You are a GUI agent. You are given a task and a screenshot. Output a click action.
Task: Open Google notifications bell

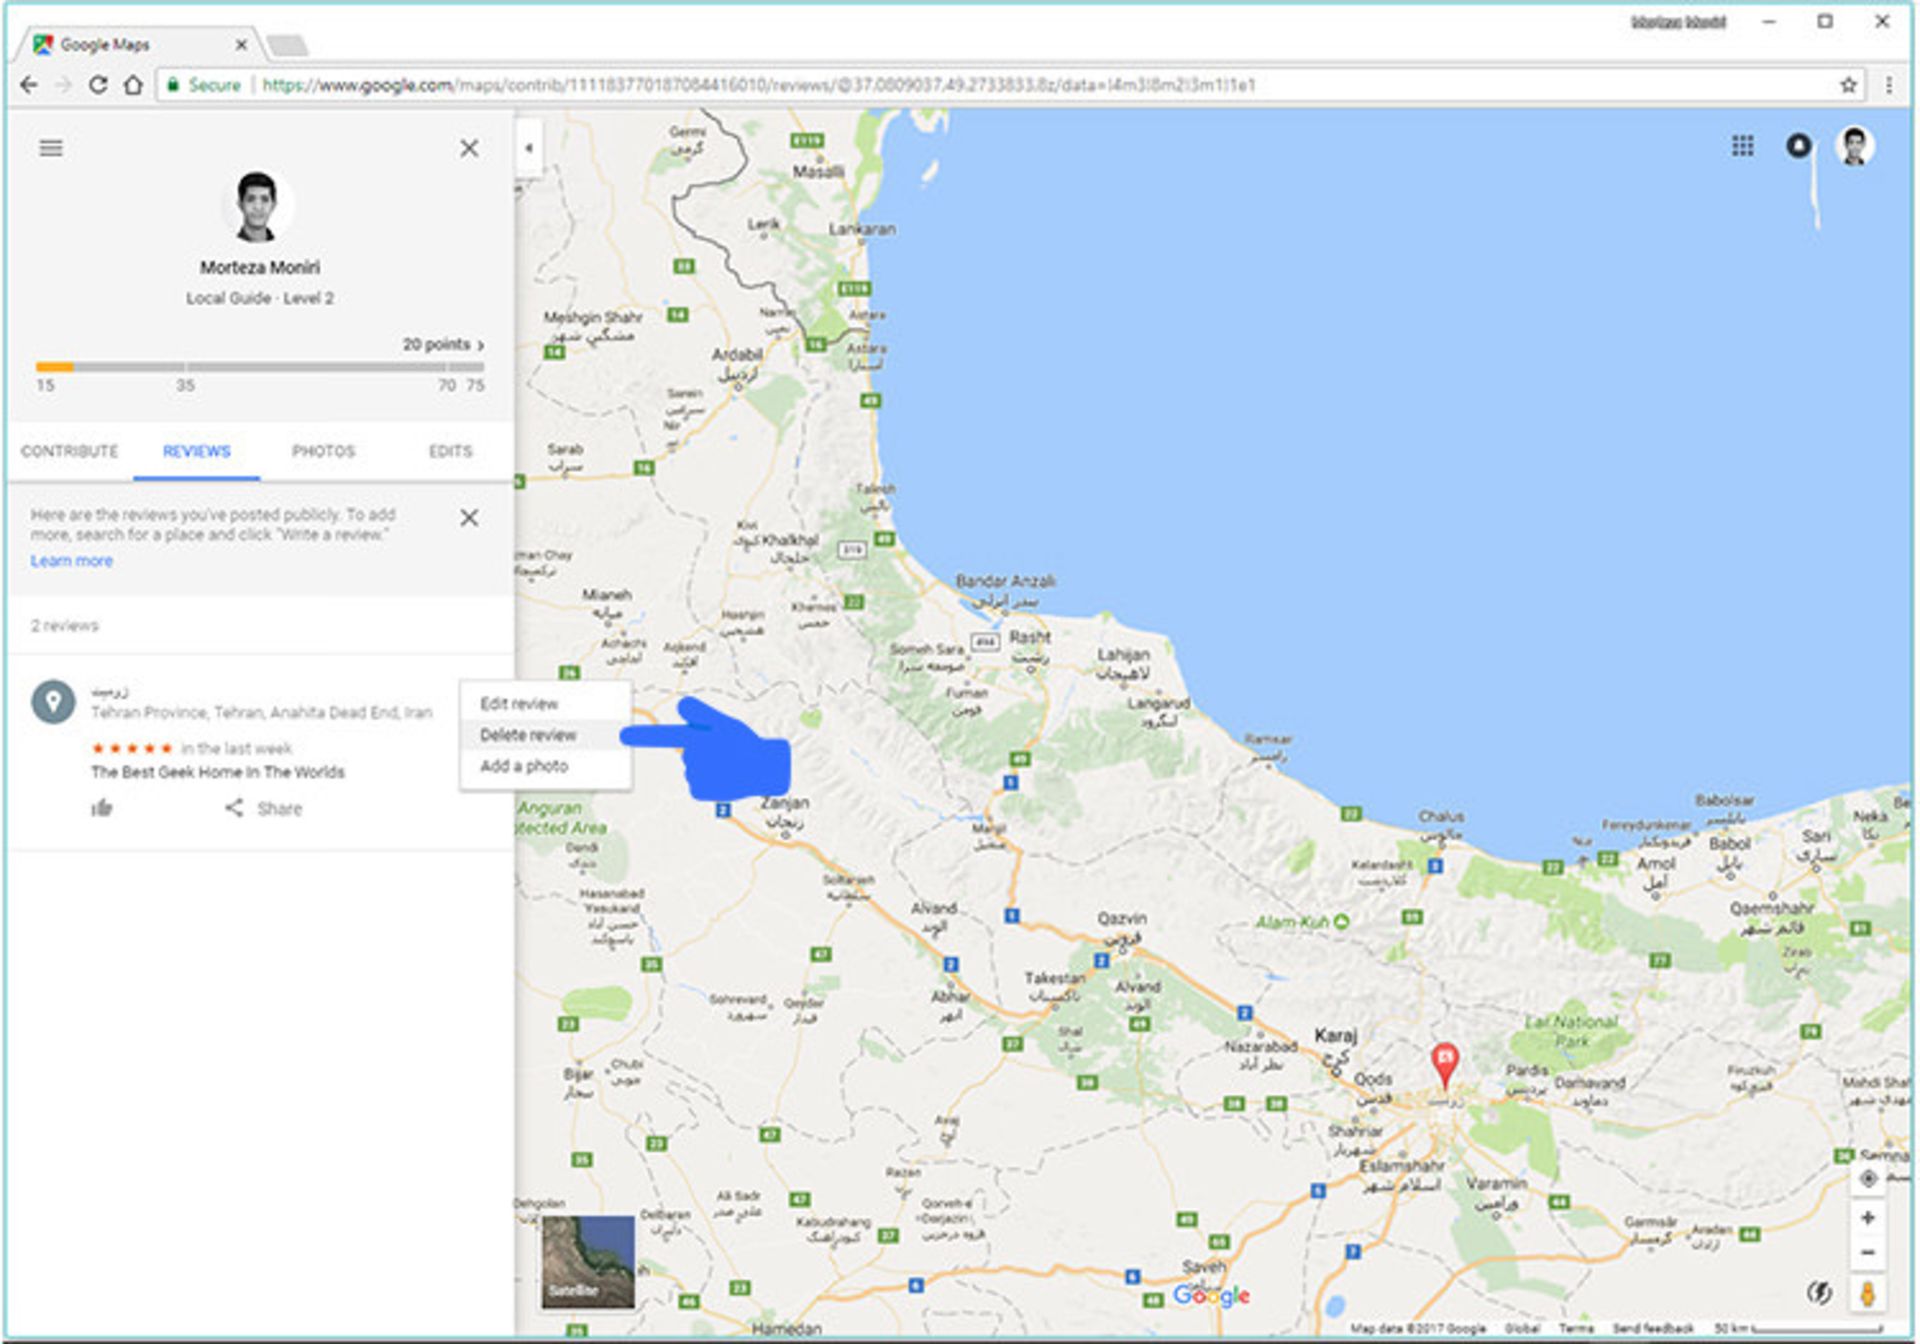coord(1798,146)
